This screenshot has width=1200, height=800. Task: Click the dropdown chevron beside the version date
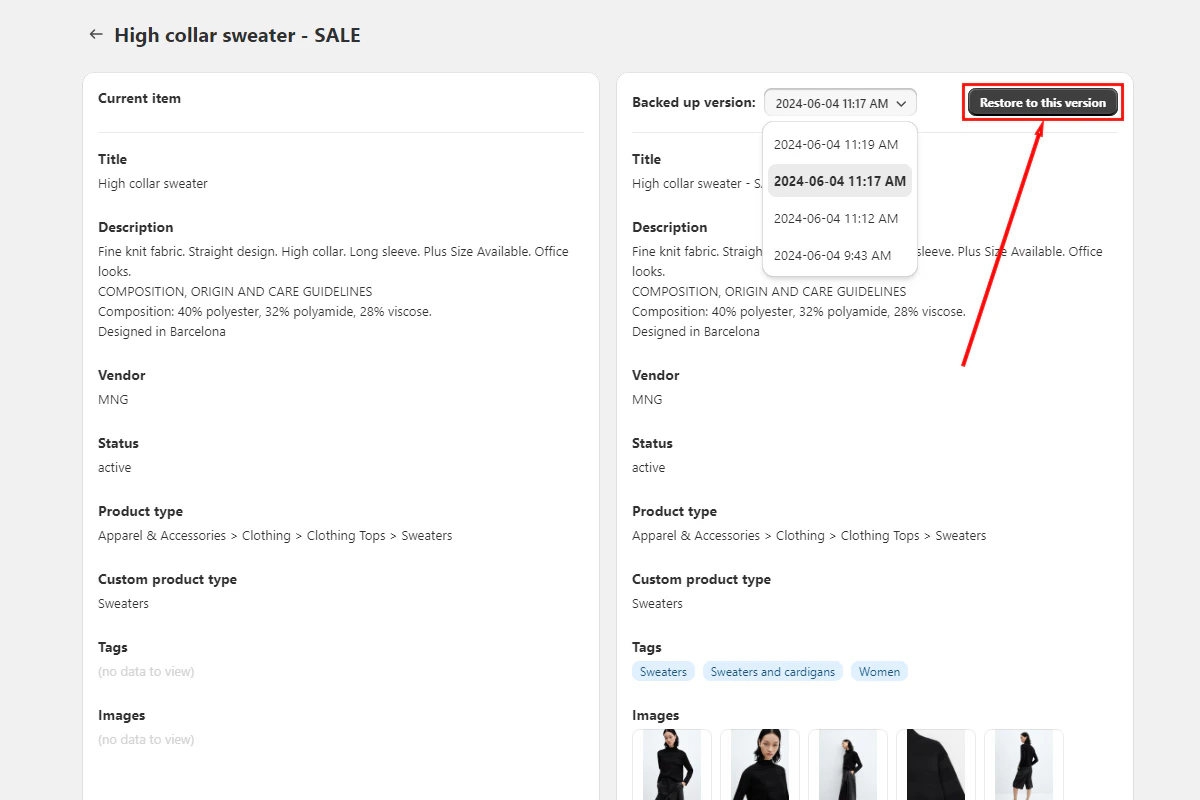900,102
